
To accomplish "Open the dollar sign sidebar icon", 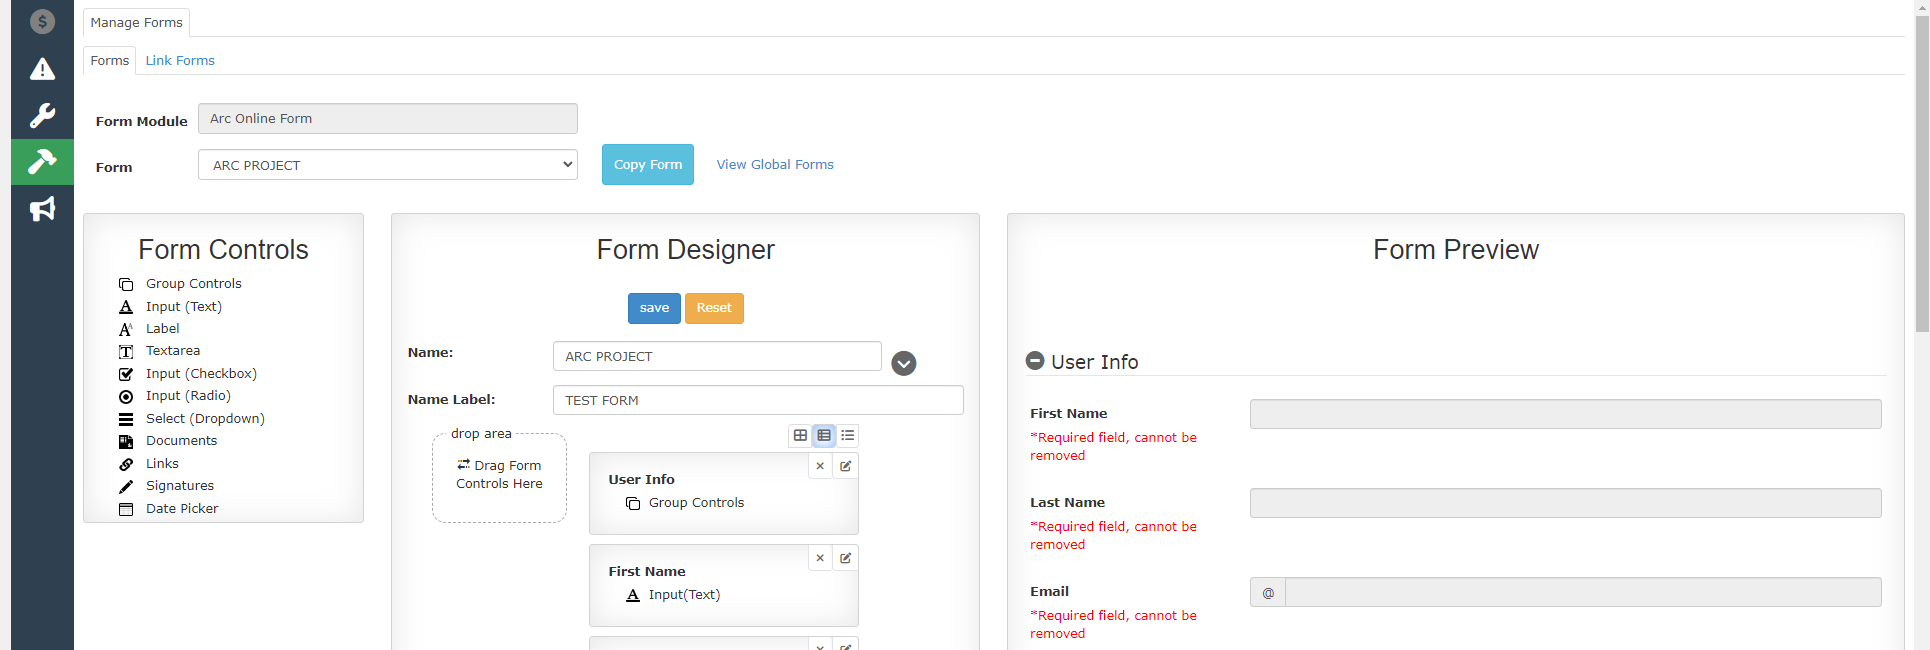I will click(x=42, y=21).
